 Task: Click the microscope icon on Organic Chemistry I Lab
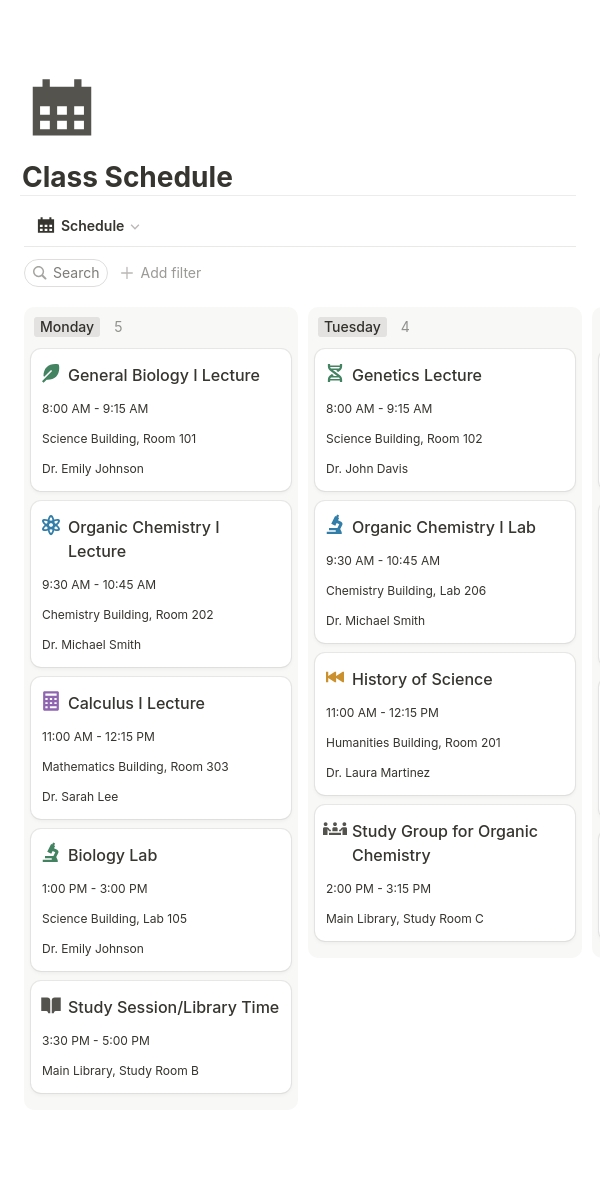335,525
